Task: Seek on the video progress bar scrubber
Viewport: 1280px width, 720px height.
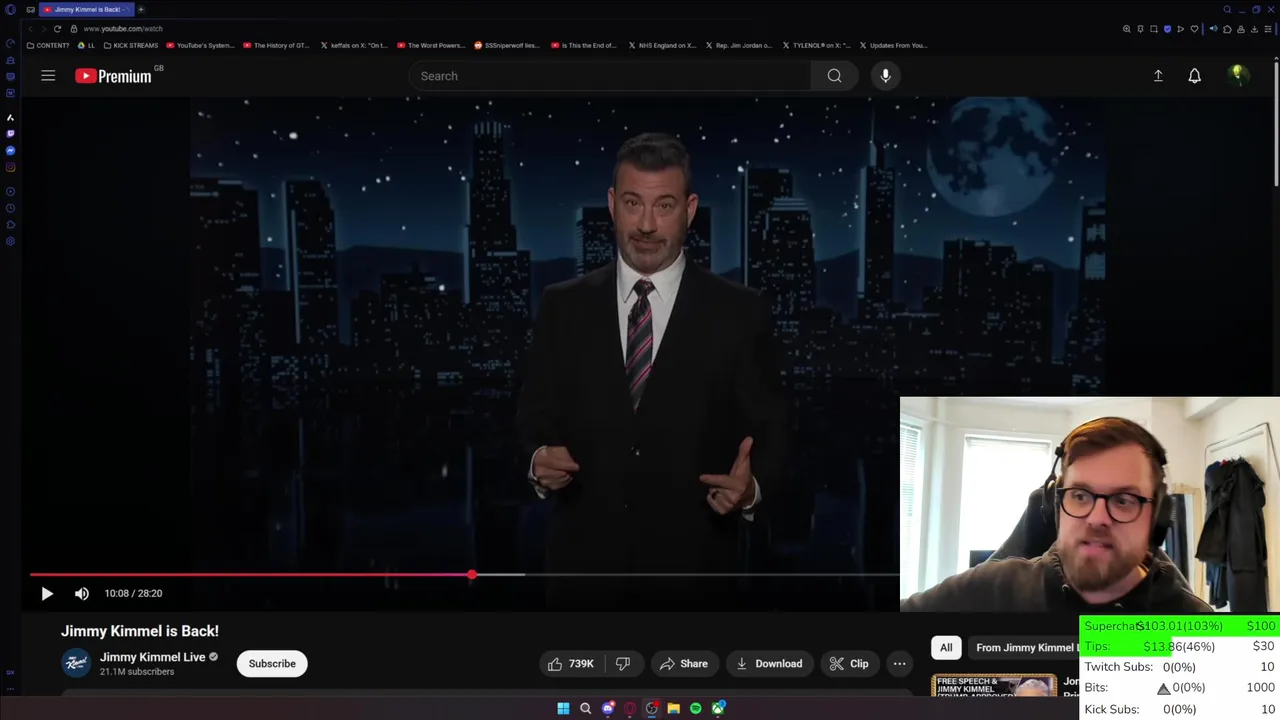Action: coord(471,575)
